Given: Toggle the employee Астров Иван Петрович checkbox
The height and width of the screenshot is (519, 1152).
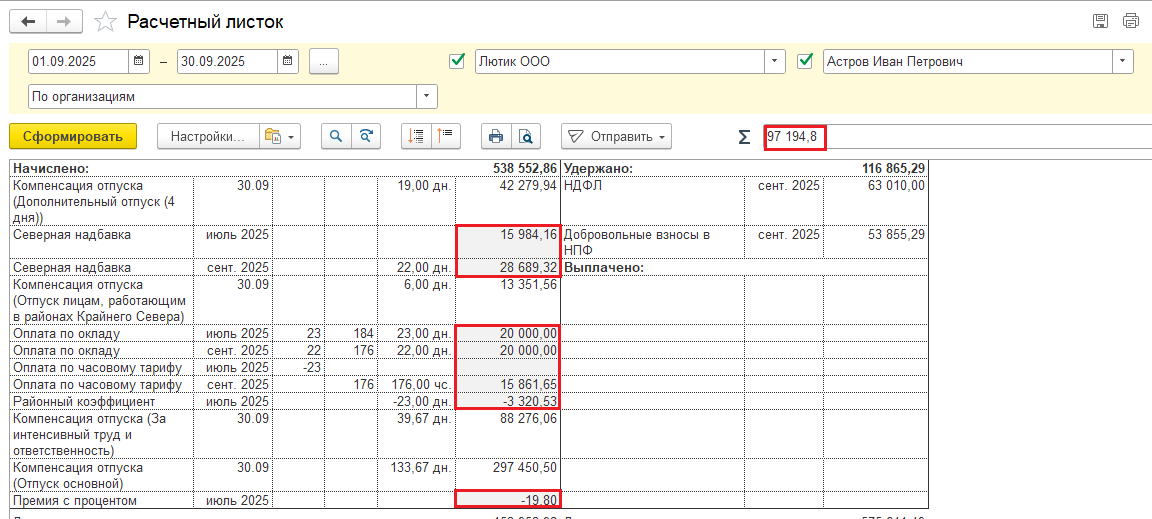Looking at the screenshot, I should [x=806, y=62].
